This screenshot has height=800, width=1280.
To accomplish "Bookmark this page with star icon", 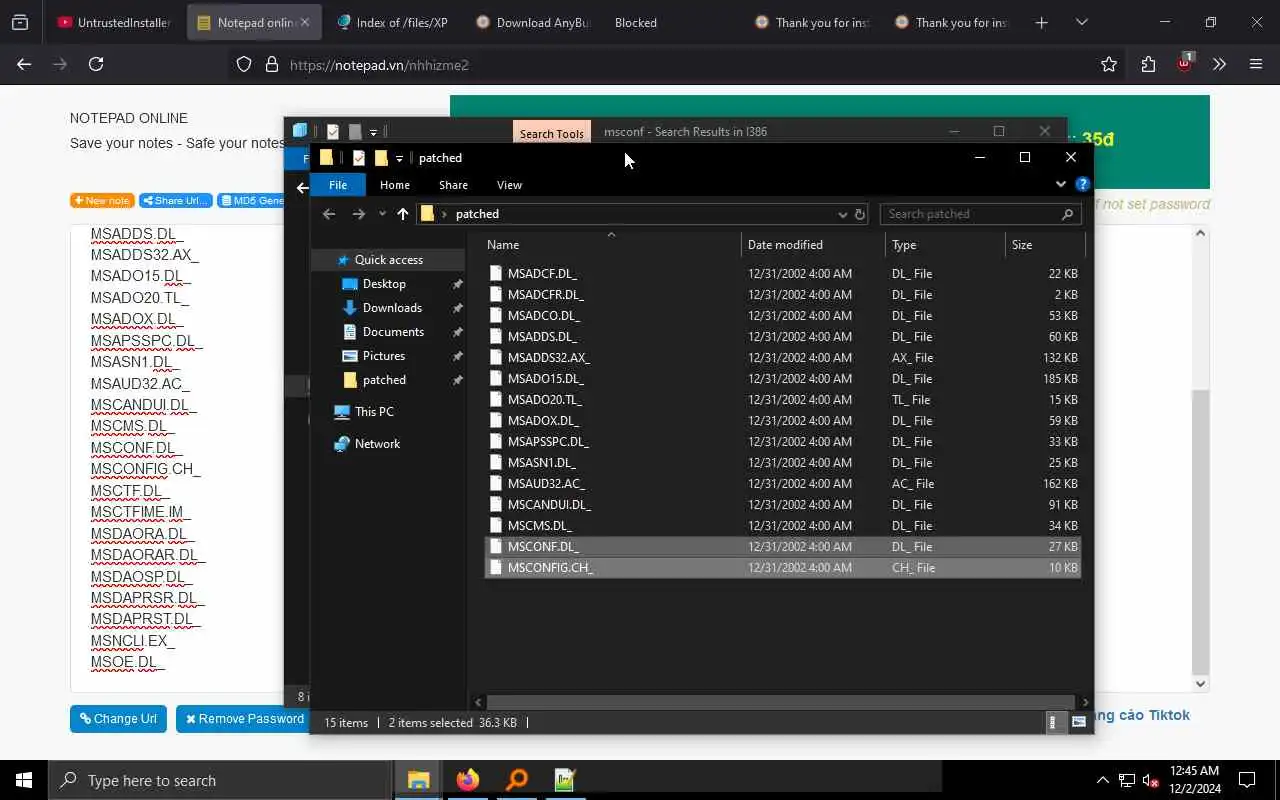I will 1109,64.
